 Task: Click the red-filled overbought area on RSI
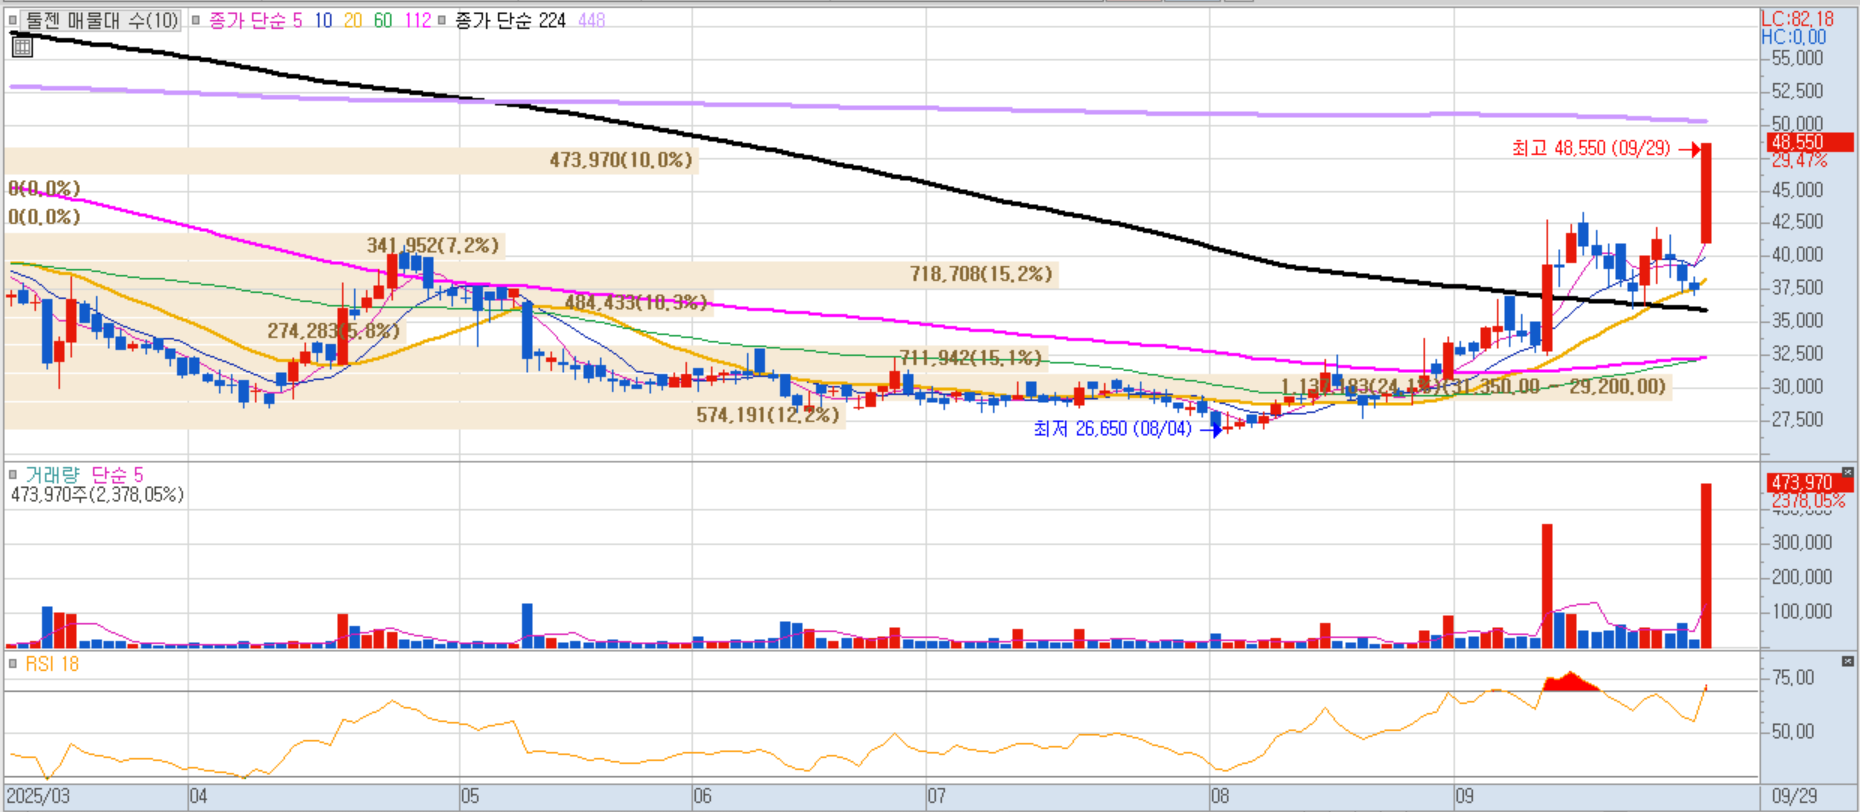pyautogui.click(x=1571, y=683)
